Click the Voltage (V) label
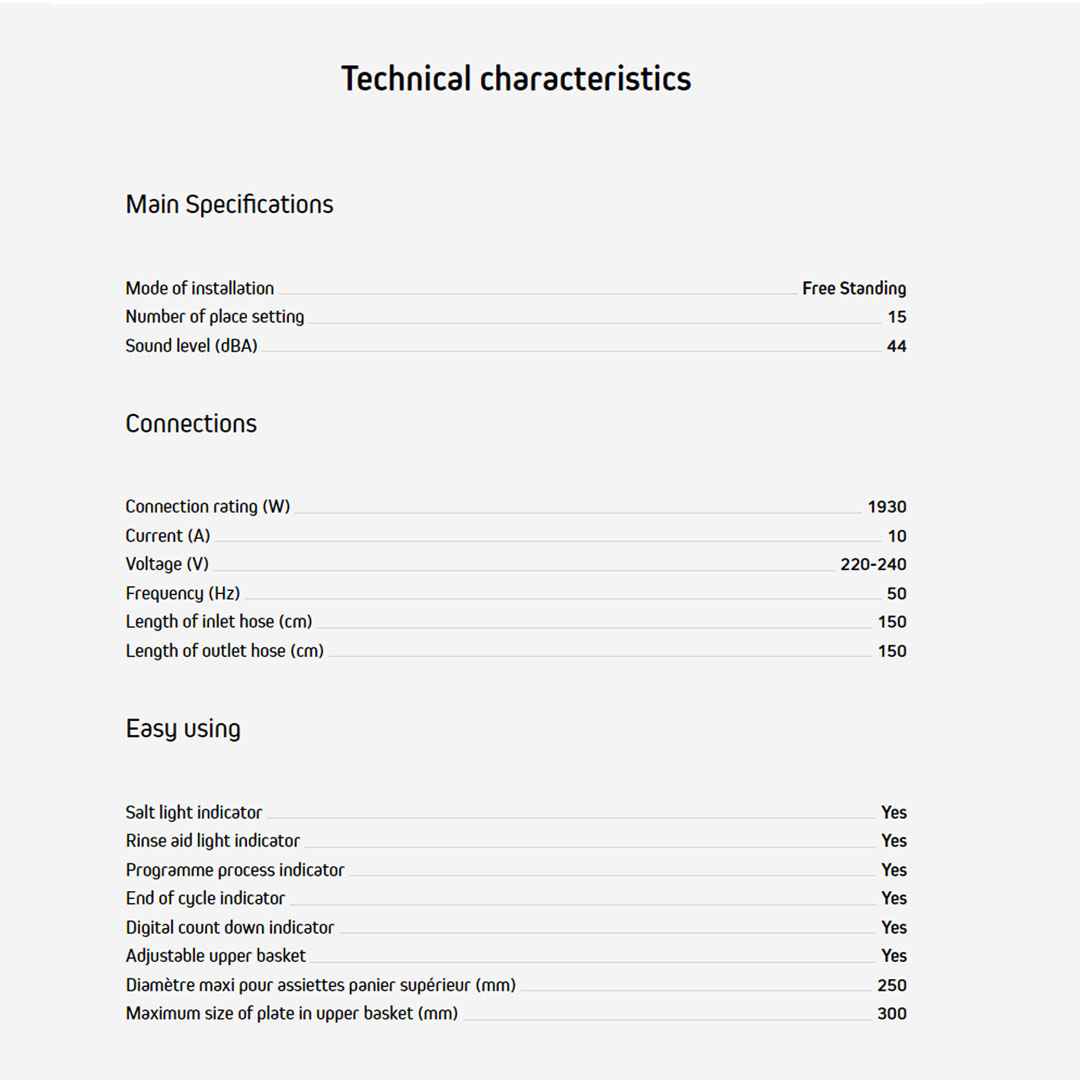 [167, 564]
